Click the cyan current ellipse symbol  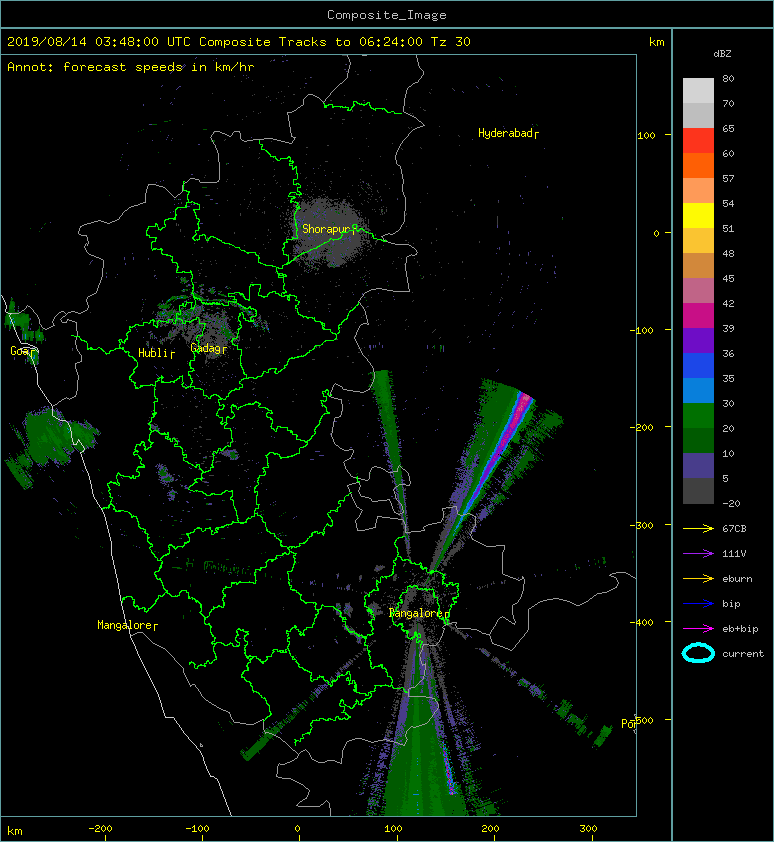[x=698, y=653]
